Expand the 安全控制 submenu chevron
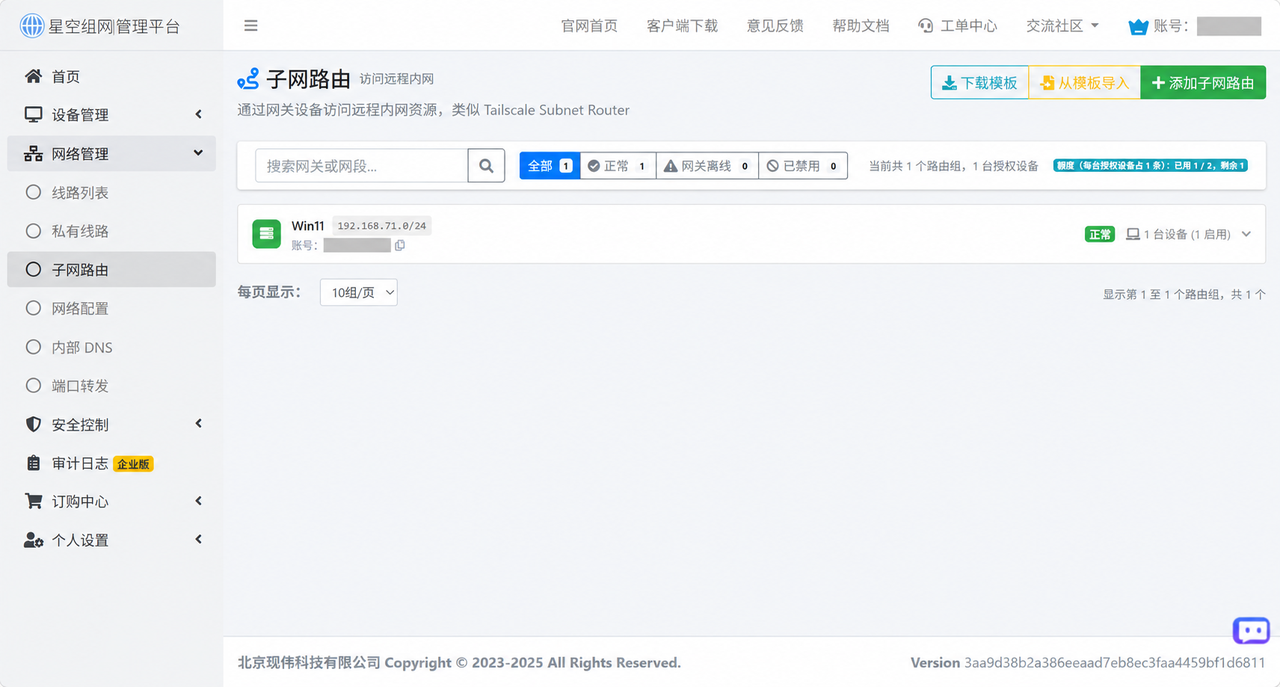The image size is (1280, 687). (x=198, y=424)
